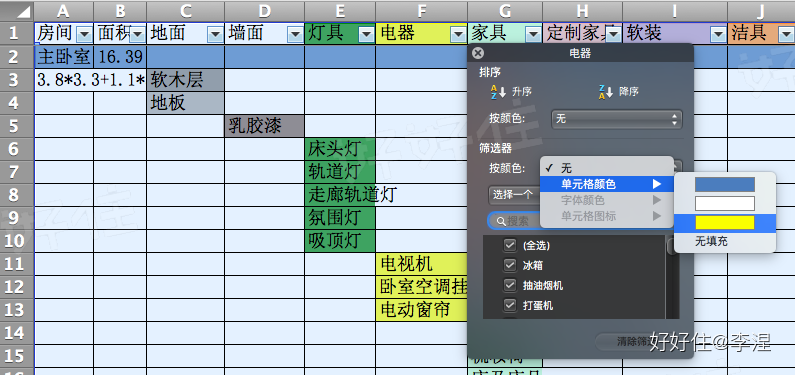Open the filter arrow on 灯具 header
Viewport: 795px width, 375px height.
pos(367,34)
